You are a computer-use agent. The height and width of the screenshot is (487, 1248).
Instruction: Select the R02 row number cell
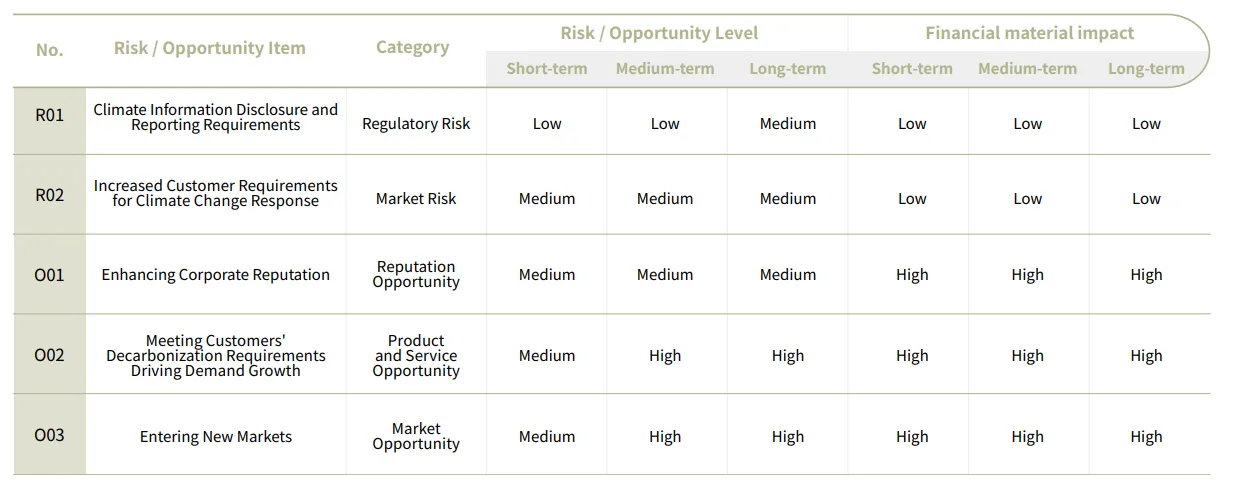coord(49,195)
